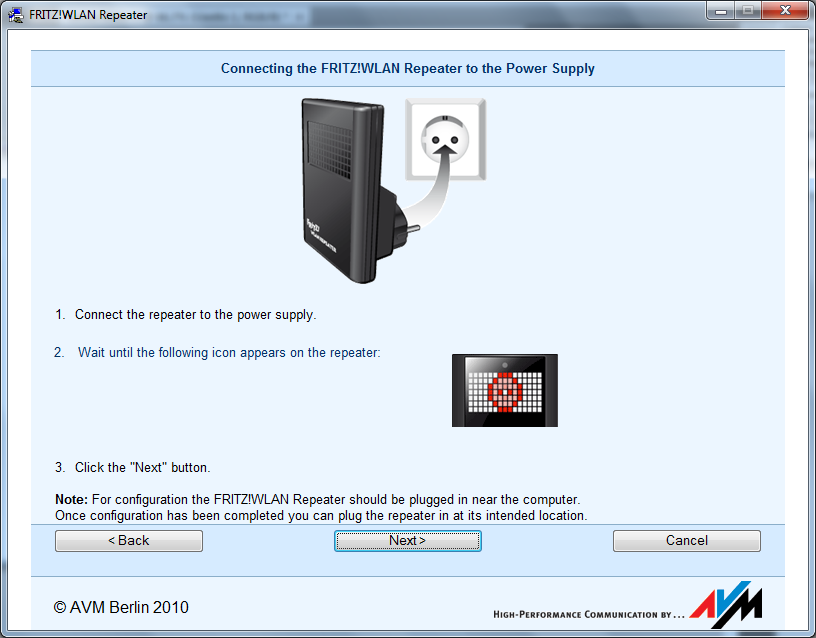Screen dimensions: 816x638
Task: Click step 3 'Click the "Next" button' text
Action: 142,467
